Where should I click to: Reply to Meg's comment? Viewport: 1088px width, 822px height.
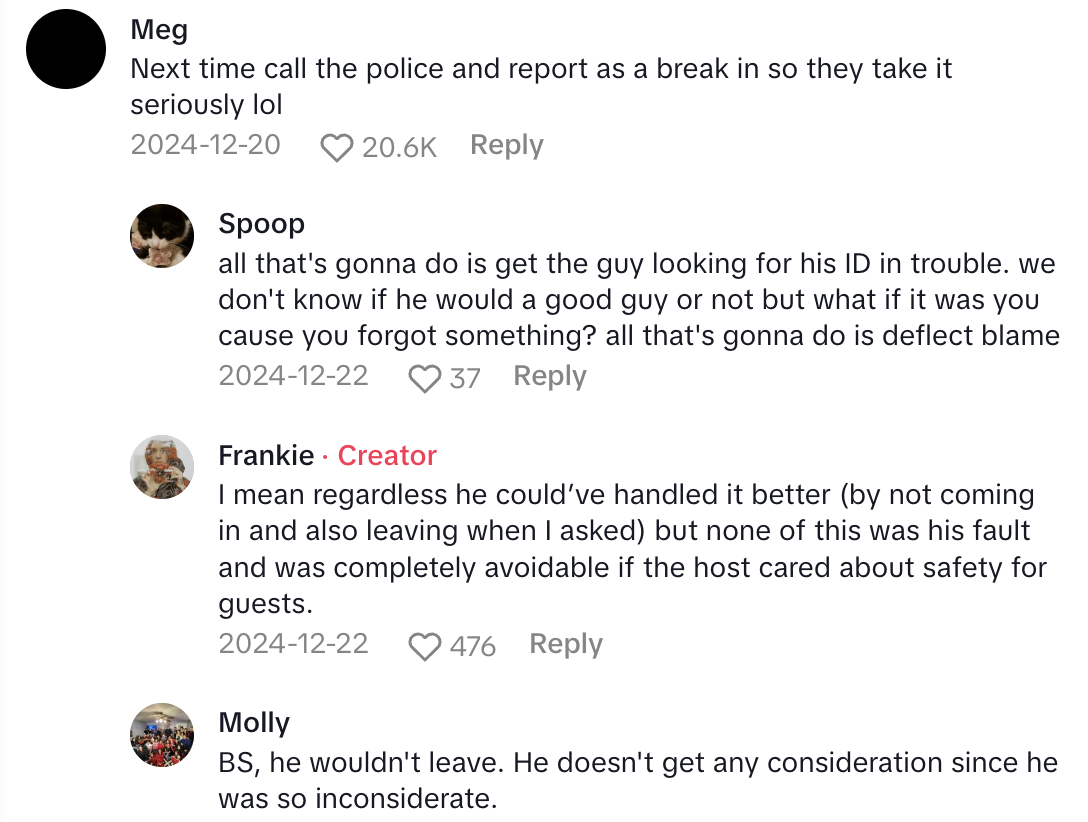click(x=506, y=146)
